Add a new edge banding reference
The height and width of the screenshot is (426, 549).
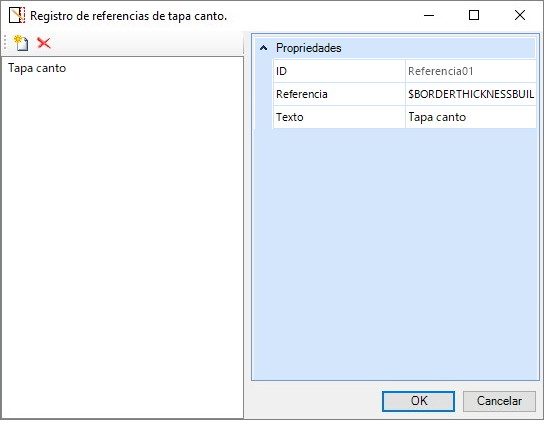[21, 43]
